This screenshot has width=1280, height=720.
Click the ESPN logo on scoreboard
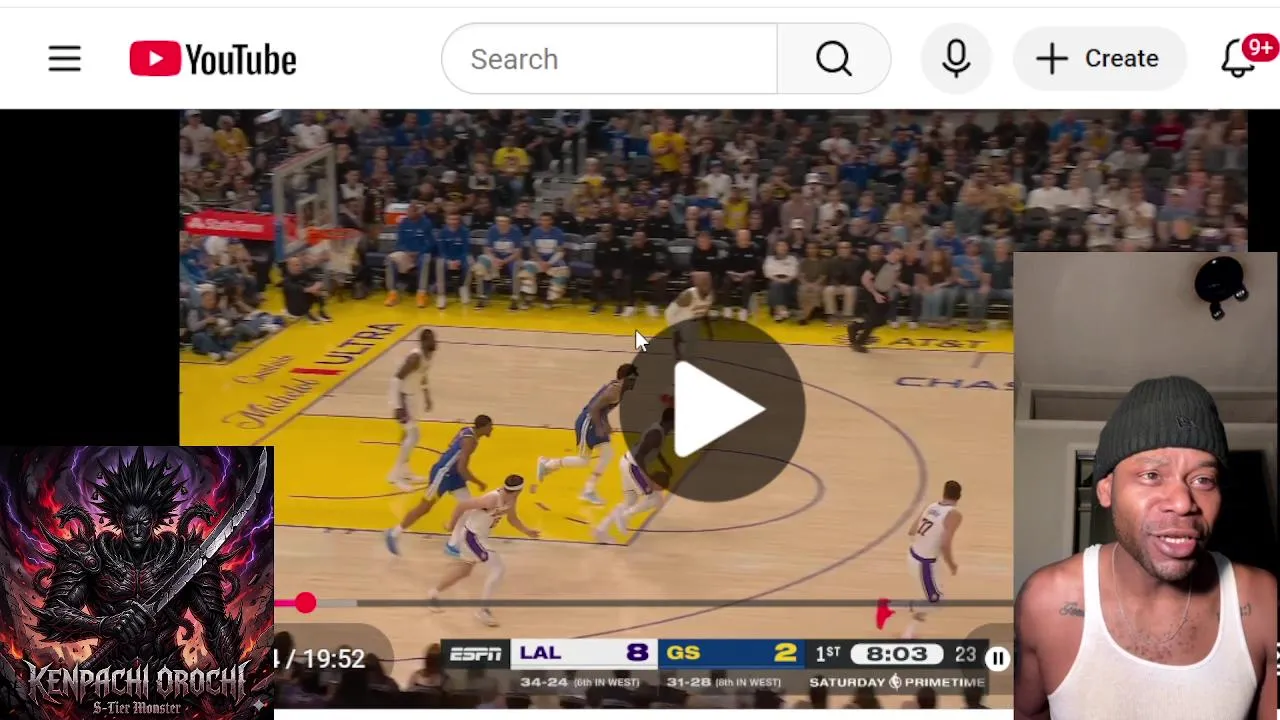coord(475,654)
